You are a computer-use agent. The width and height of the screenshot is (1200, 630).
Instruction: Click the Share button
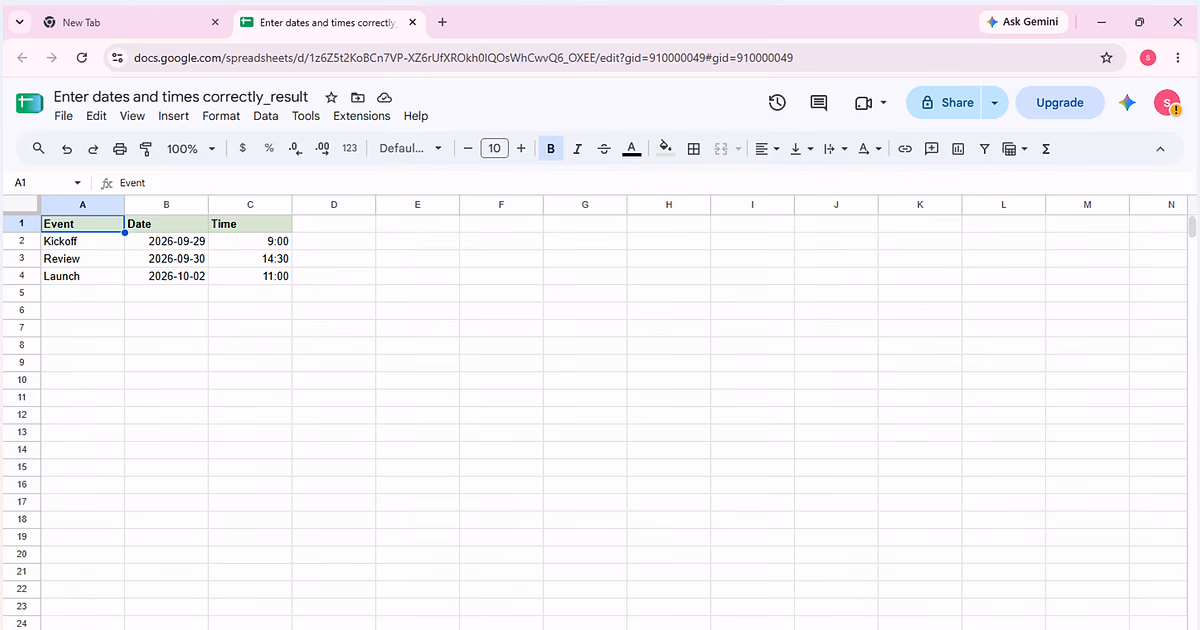tap(945, 102)
